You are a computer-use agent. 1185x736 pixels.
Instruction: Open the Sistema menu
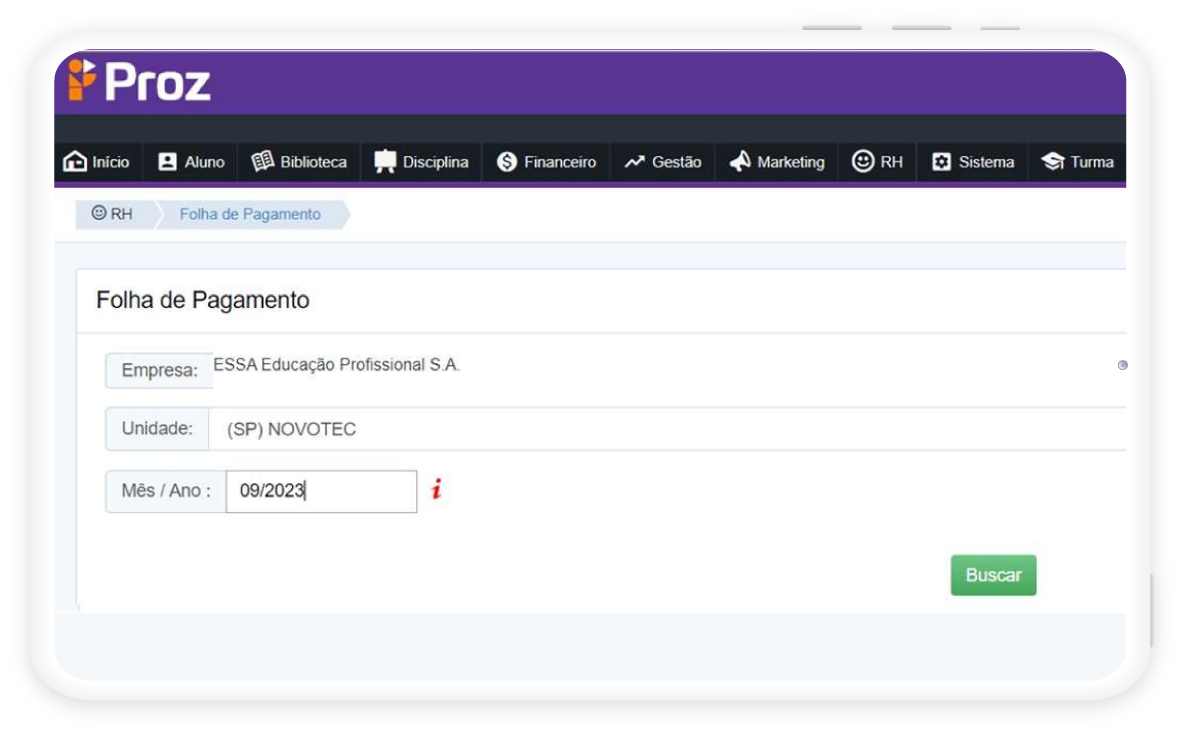click(x=973, y=162)
